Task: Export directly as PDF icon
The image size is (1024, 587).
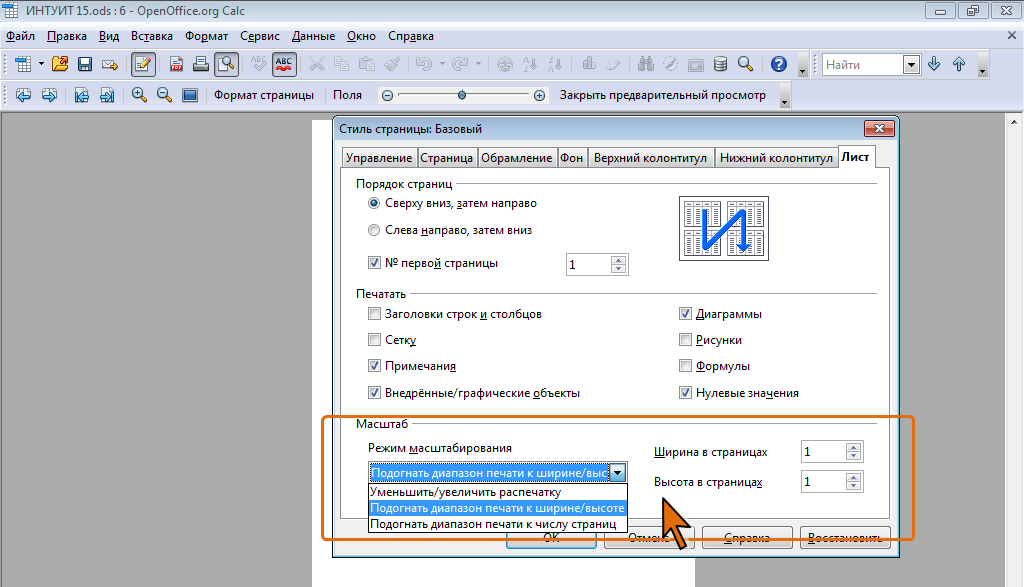Action: 176,64
